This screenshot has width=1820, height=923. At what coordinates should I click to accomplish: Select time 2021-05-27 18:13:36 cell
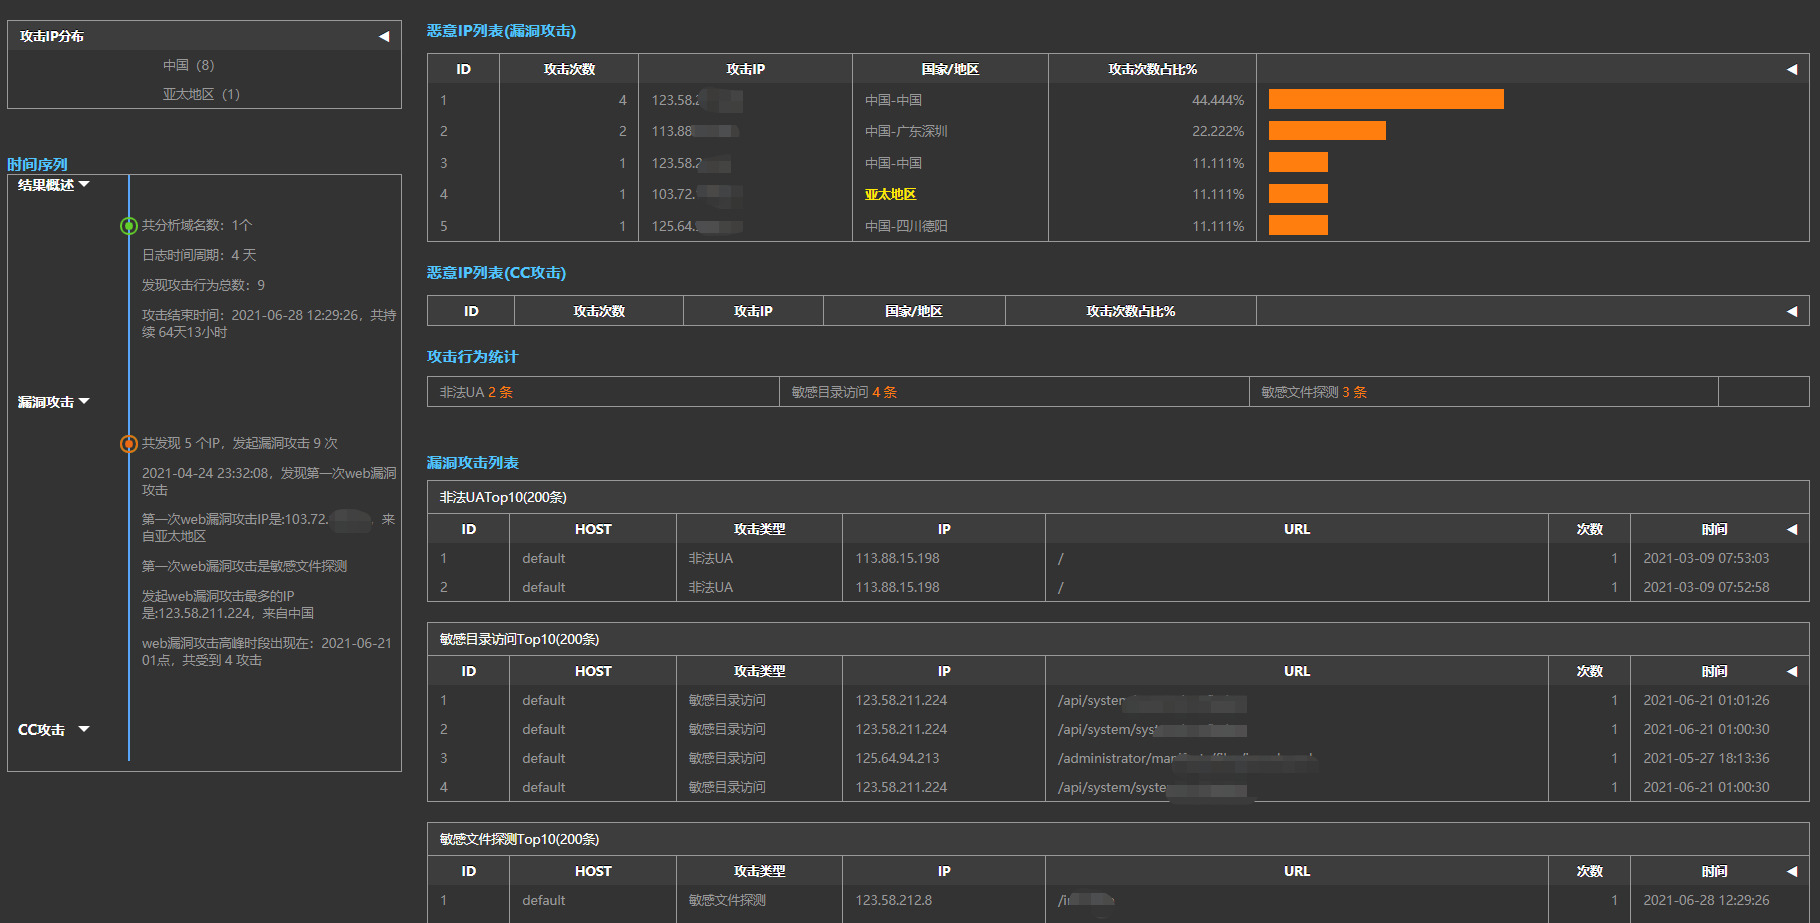[1706, 758]
